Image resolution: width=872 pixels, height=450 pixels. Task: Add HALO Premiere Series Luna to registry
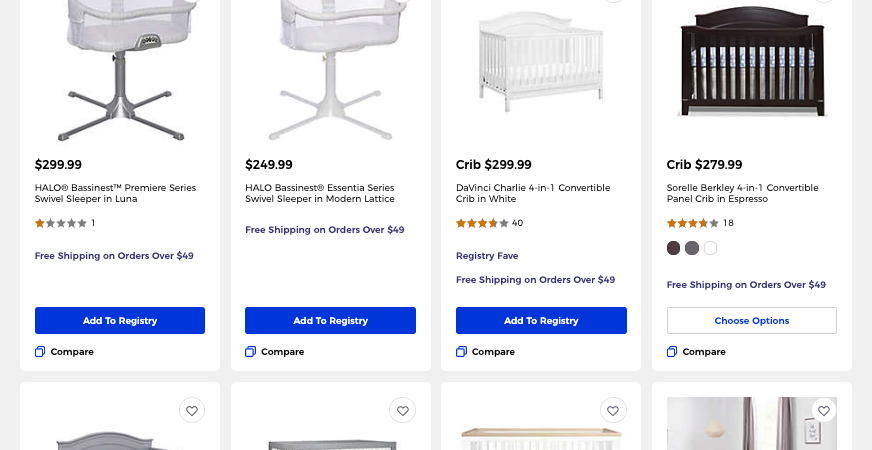120,320
